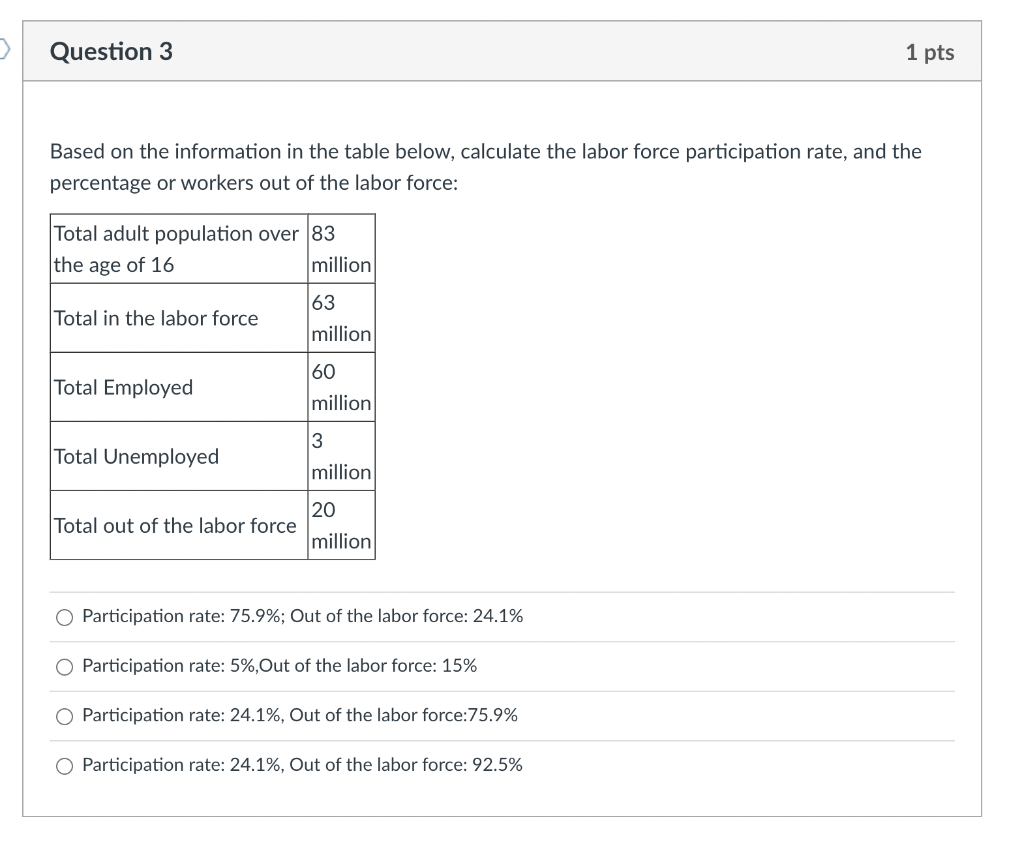Click the 'Total Employed' table cell

[x=179, y=387]
